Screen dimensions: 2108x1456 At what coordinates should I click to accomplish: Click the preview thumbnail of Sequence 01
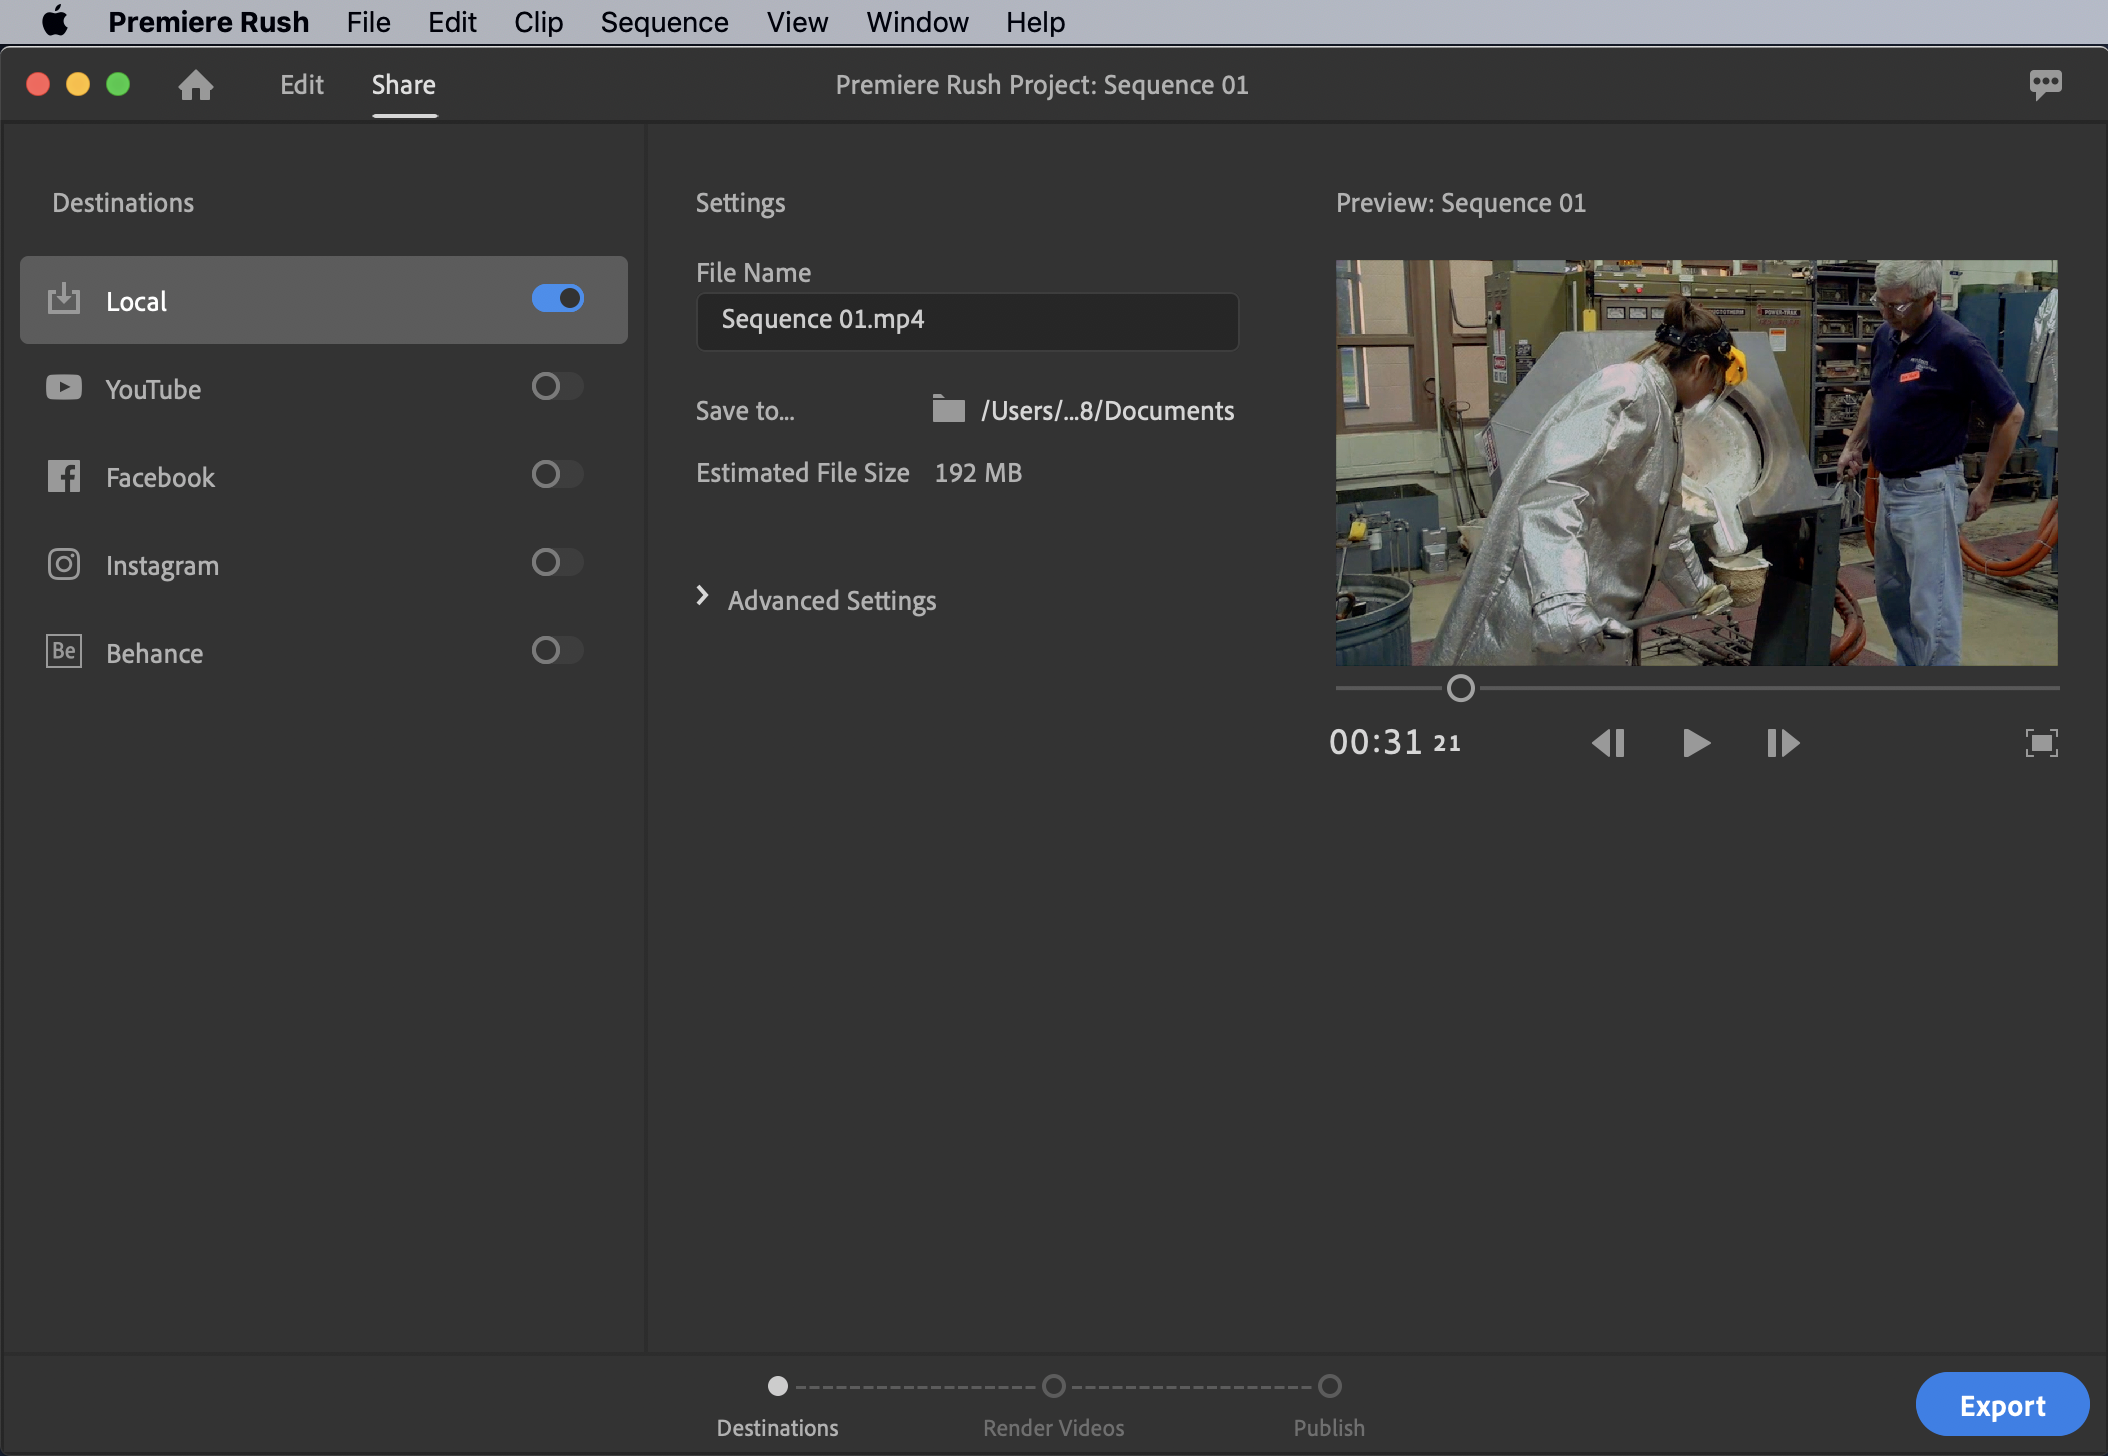click(x=1695, y=461)
